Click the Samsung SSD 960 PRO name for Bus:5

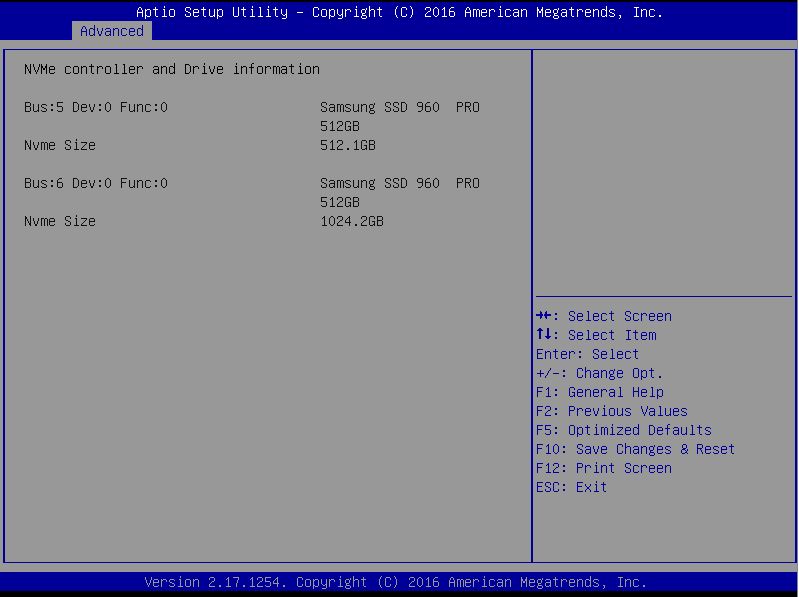pyautogui.click(x=400, y=117)
